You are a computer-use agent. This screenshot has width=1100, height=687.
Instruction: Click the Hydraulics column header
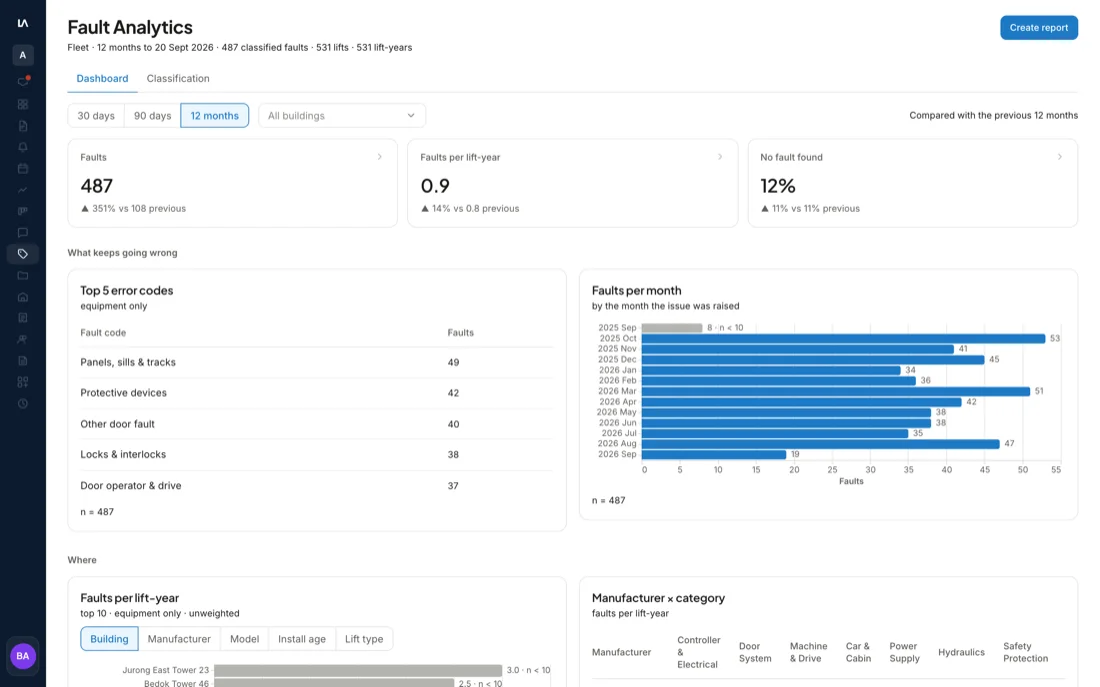[961, 652]
